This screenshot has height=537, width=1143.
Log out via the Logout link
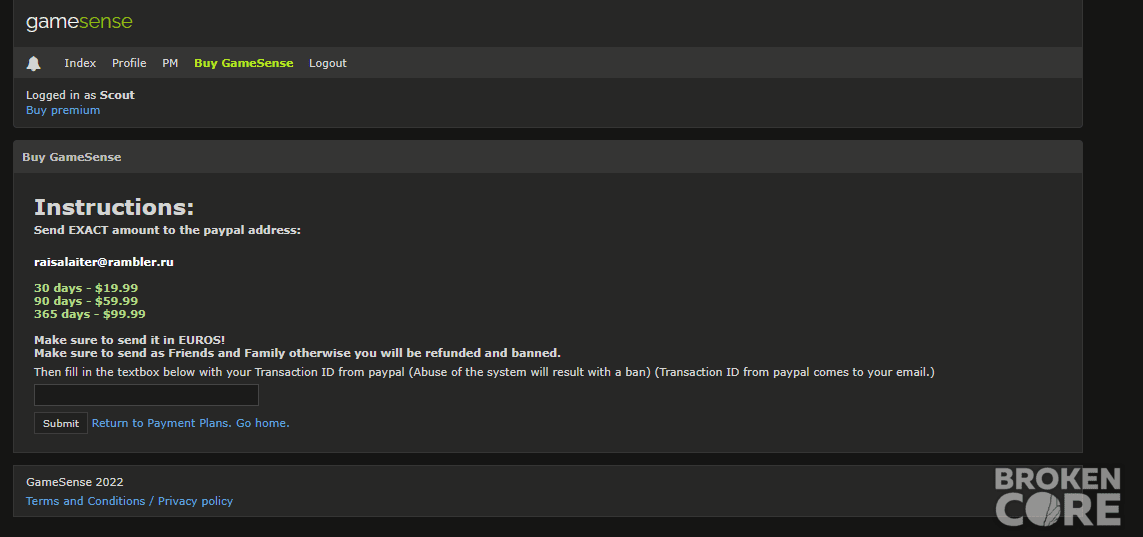pyautogui.click(x=327, y=63)
